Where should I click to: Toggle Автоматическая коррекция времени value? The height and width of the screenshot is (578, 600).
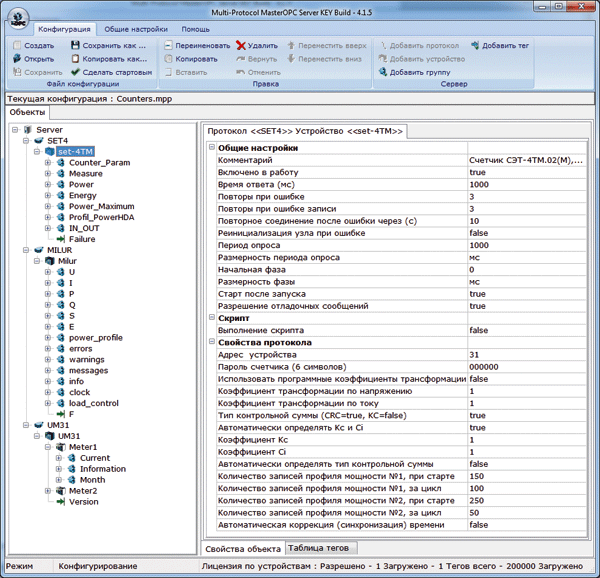click(527, 525)
